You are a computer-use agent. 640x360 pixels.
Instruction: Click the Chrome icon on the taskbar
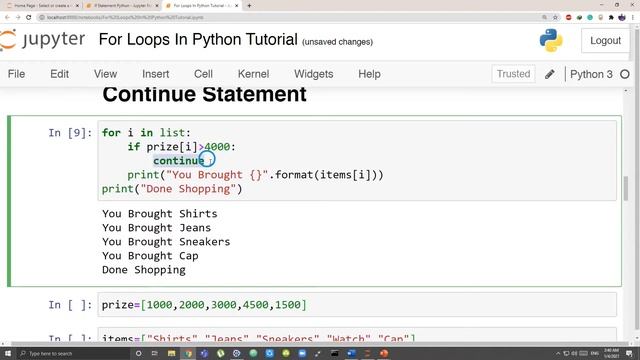pos(188,353)
